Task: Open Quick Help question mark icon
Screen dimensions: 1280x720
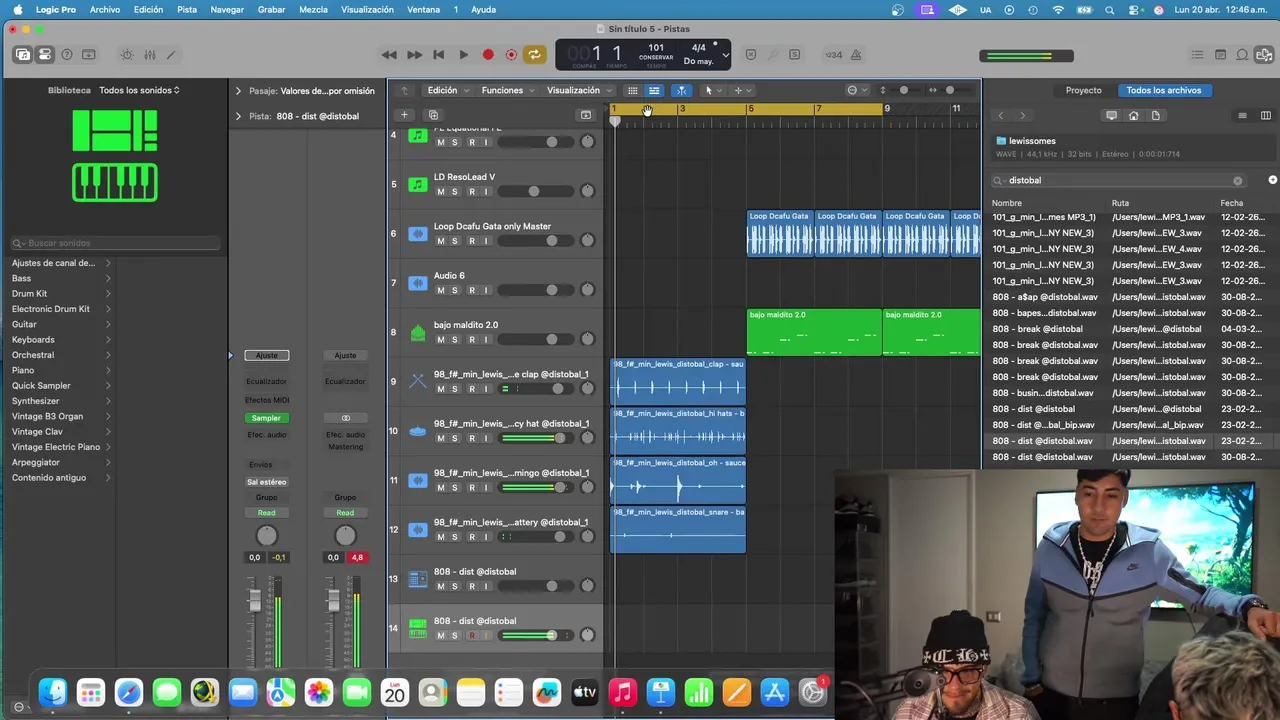Action: (x=67, y=54)
